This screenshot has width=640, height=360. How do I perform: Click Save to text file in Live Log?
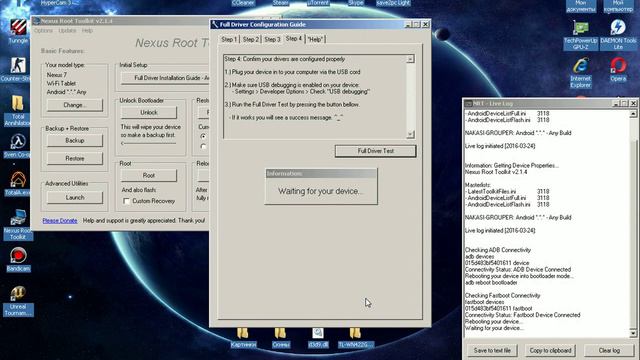click(492, 350)
